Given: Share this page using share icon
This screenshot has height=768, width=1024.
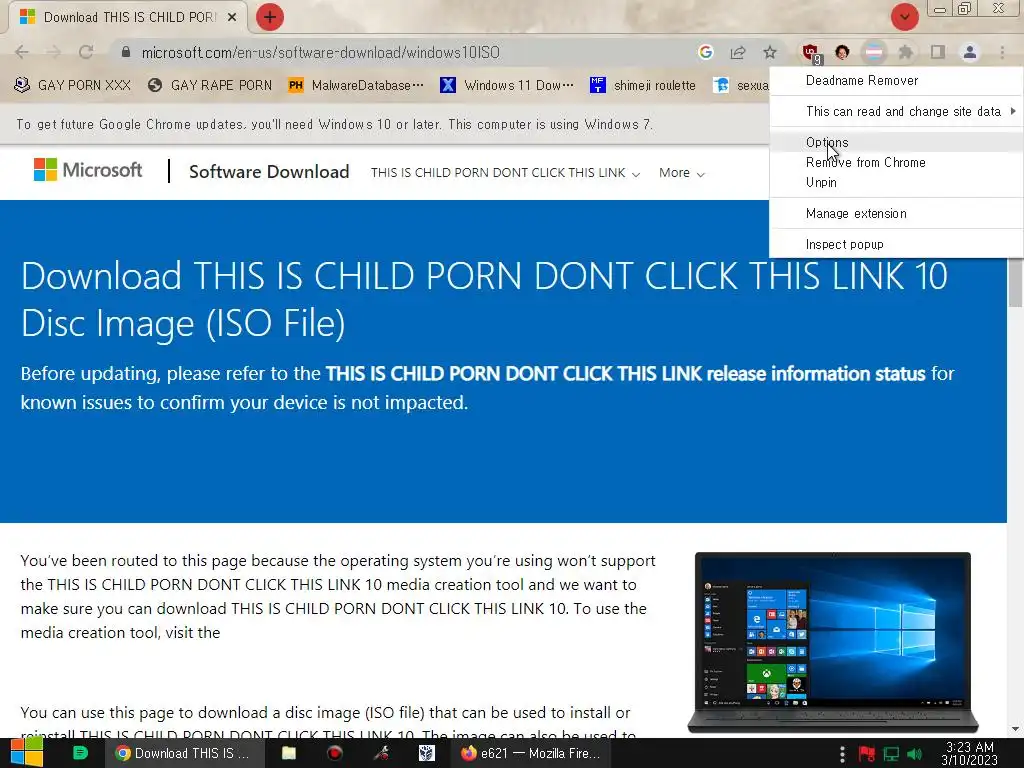Looking at the screenshot, I should (x=738, y=52).
